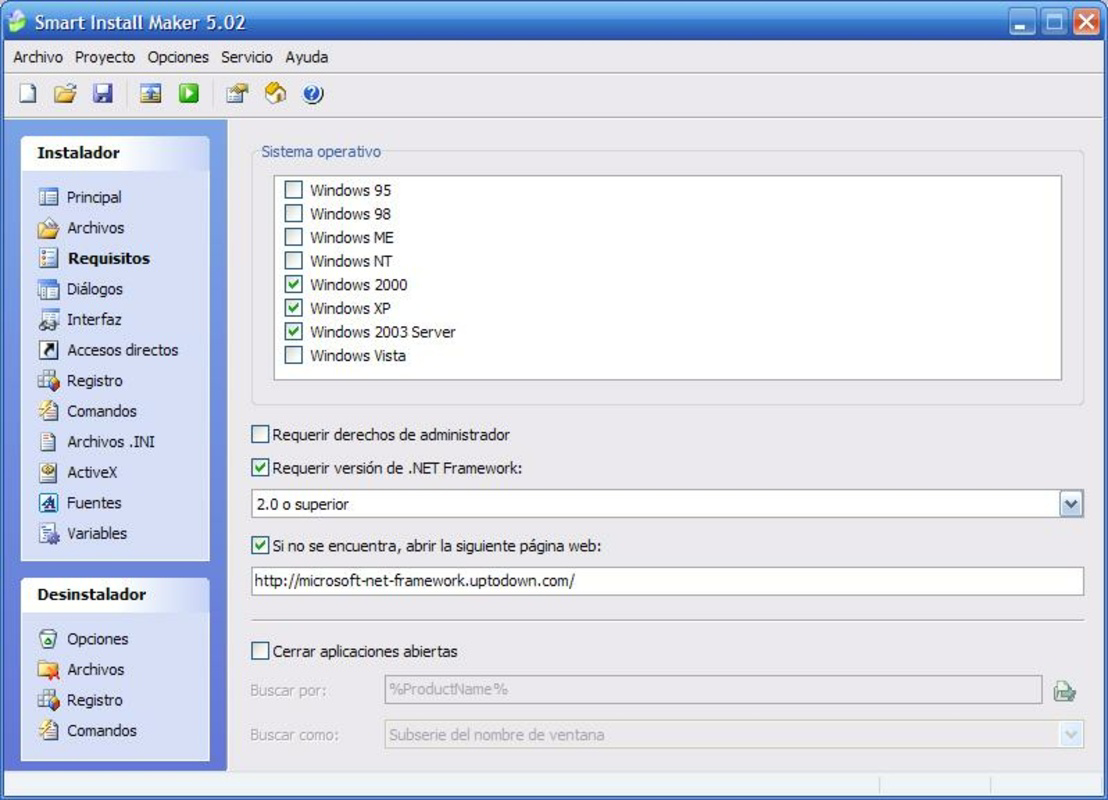This screenshot has height=800, width=1108.
Task: Click the Diálogos sidebar icon
Action: [x=48, y=288]
